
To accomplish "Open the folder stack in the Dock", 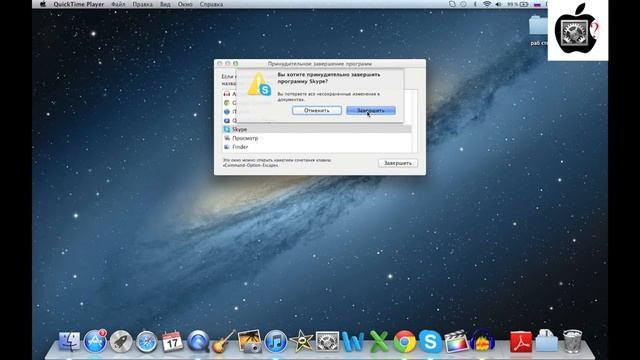I will click(547, 341).
